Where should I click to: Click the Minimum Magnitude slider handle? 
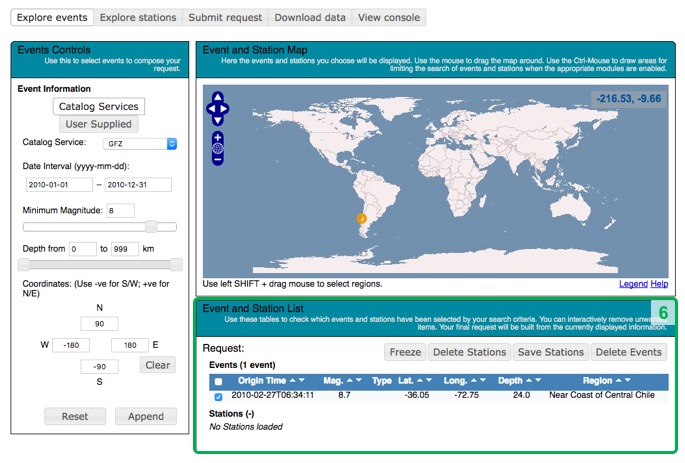pos(151,226)
